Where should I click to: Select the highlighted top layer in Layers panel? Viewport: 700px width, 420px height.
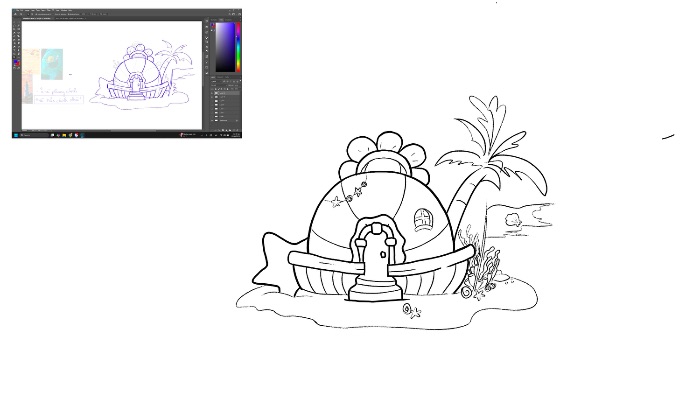coord(225,93)
